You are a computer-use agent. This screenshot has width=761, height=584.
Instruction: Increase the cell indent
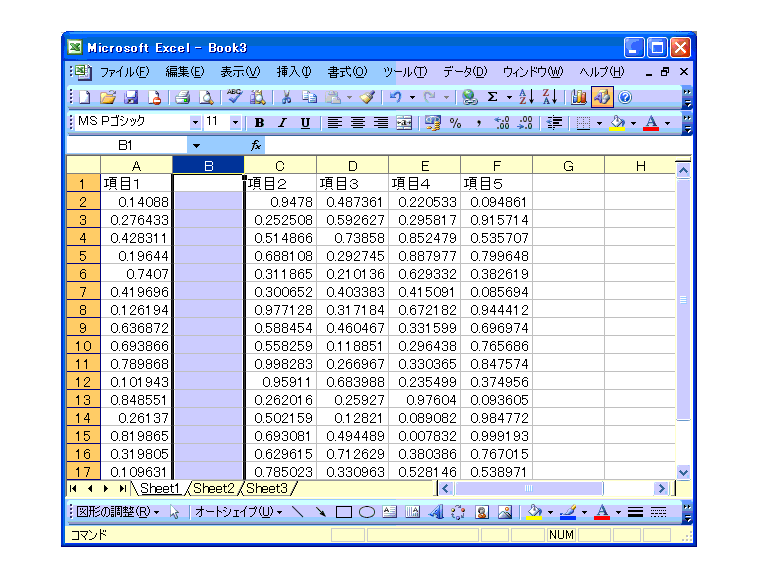point(554,123)
